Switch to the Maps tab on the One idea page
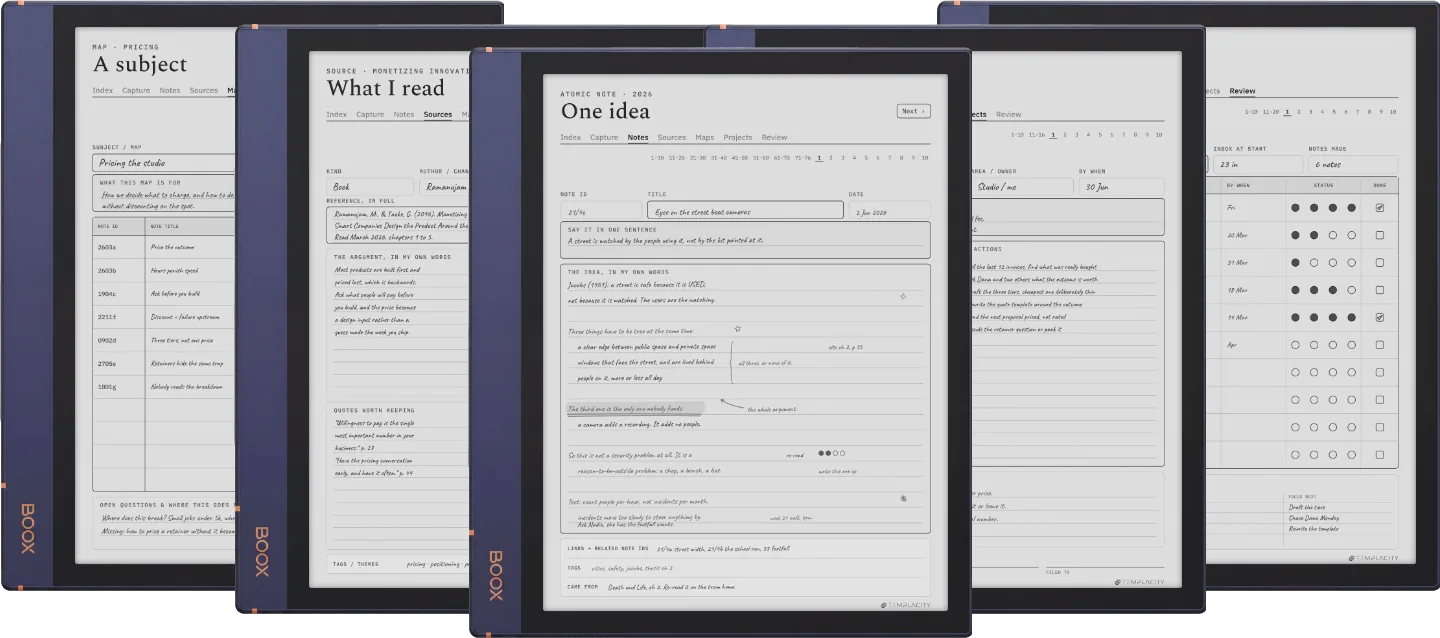Screen dimensions: 1440x638 705,138
